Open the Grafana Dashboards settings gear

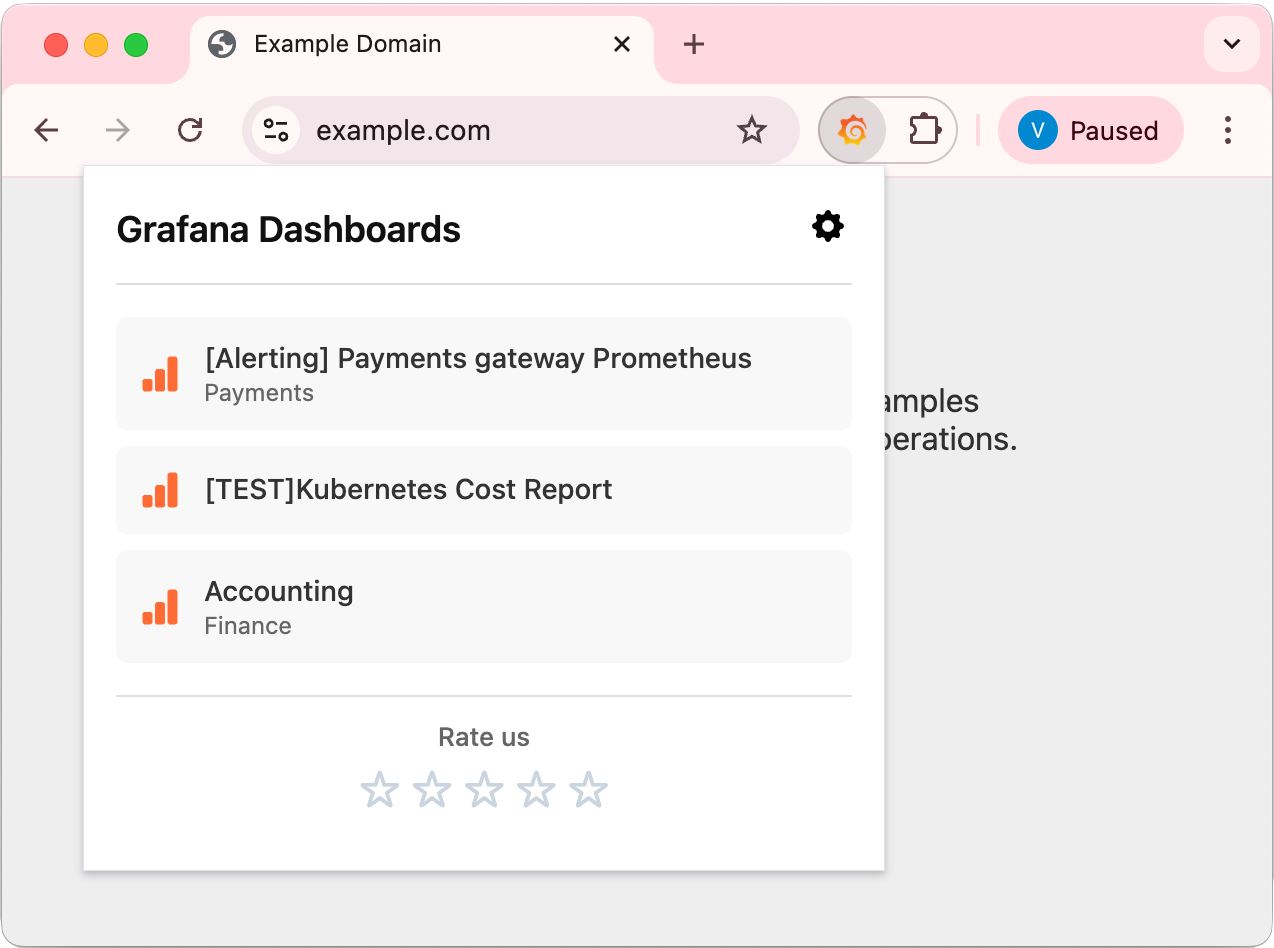click(827, 226)
